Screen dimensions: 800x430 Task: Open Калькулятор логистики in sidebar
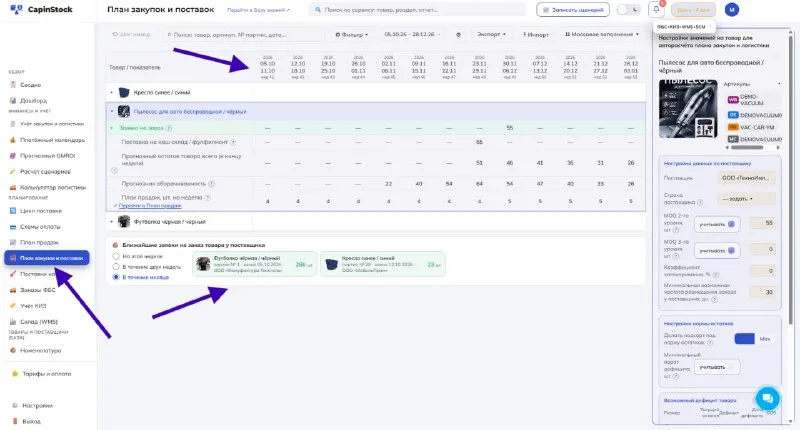tap(53, 187)
